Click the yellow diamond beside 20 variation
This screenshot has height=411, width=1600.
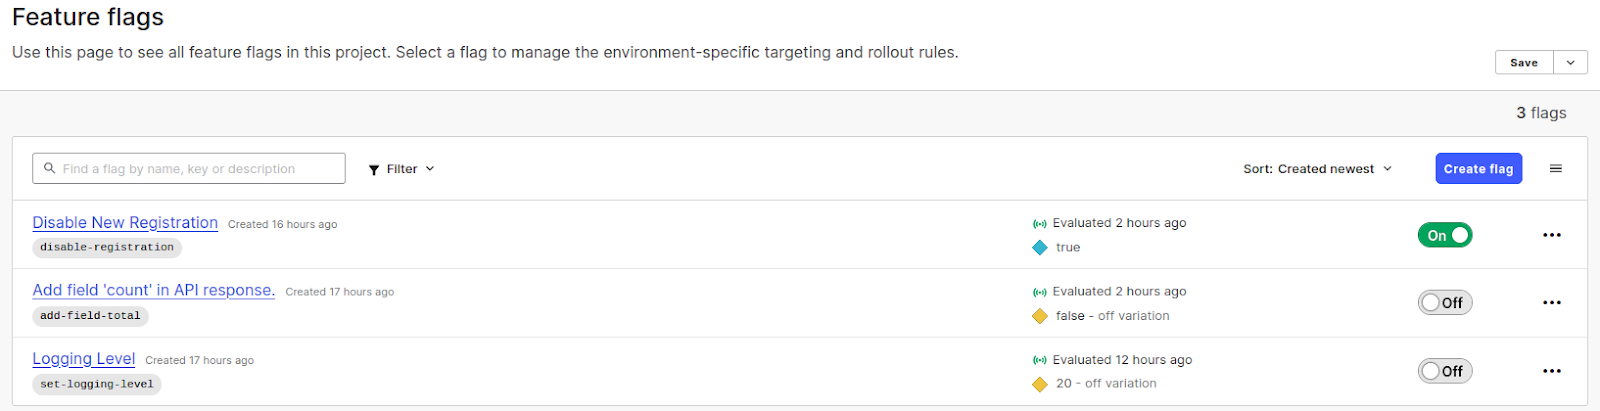1040,384
